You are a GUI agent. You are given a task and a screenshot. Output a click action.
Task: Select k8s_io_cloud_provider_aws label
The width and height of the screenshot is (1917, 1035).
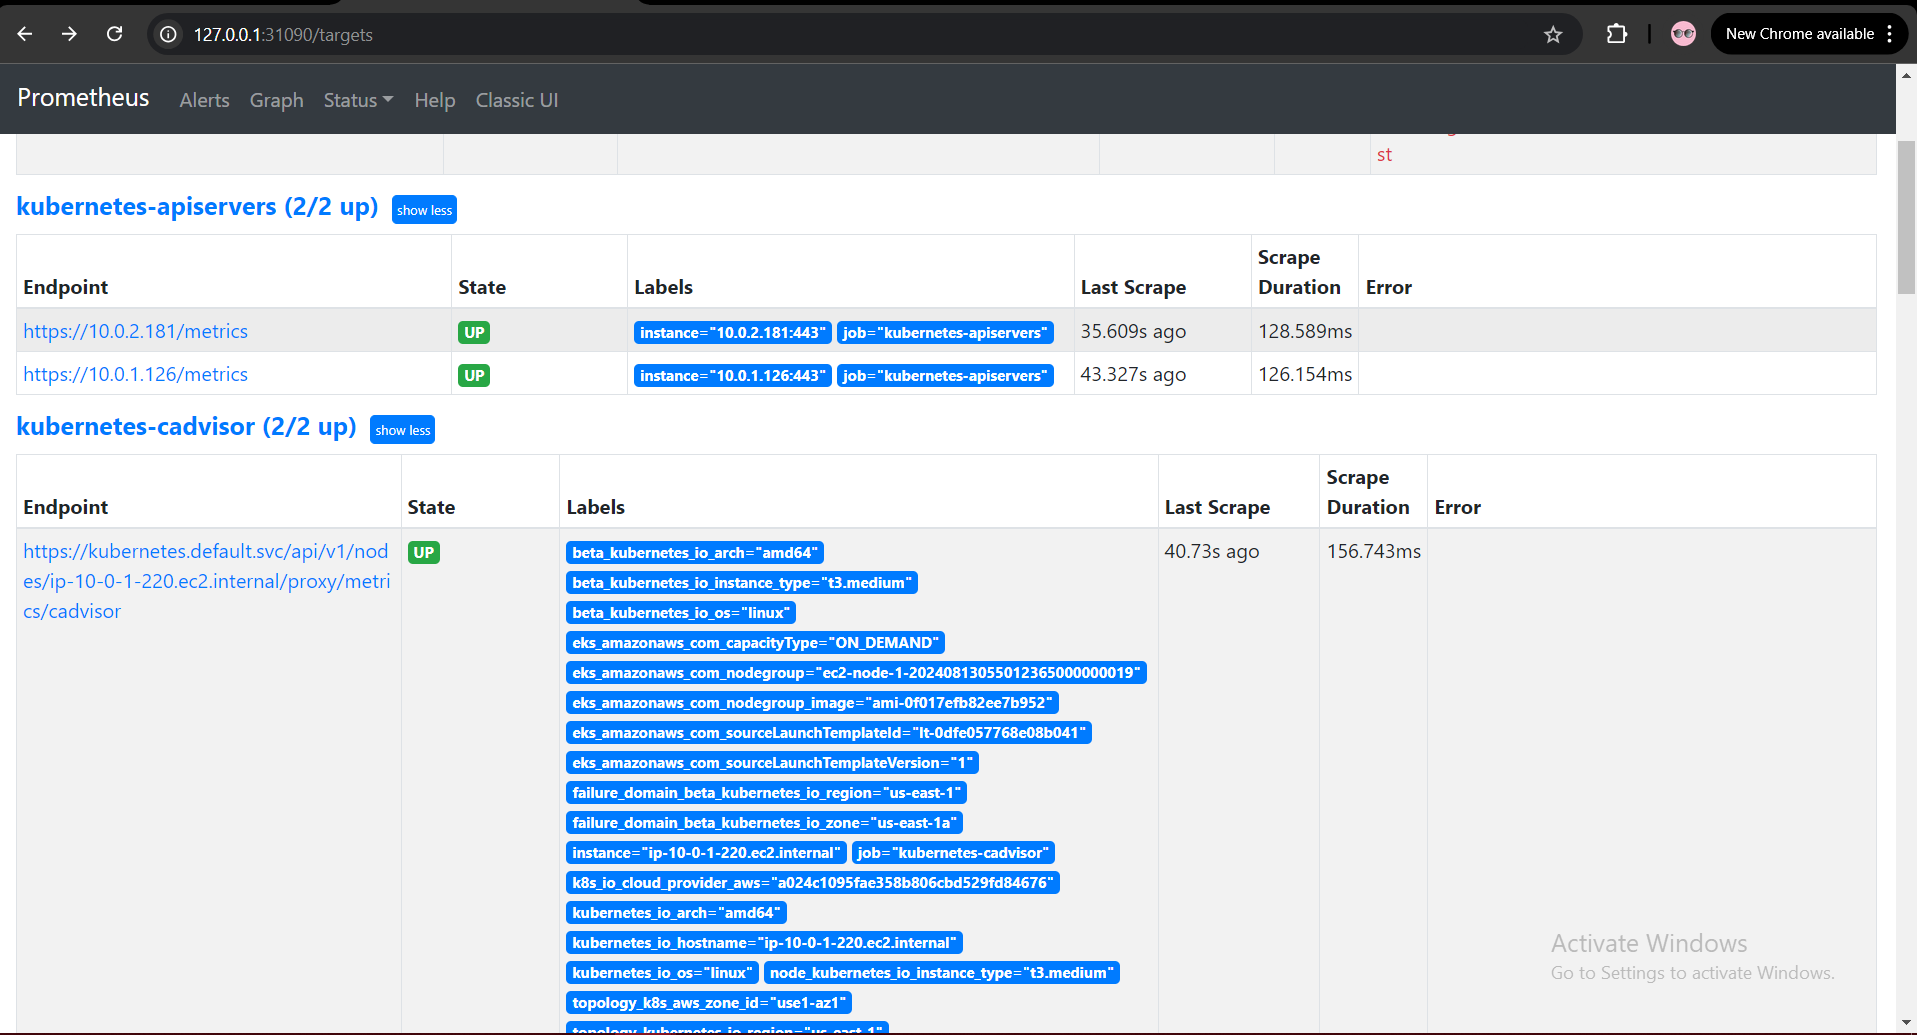pyautogui.click(x=812, y=882)
